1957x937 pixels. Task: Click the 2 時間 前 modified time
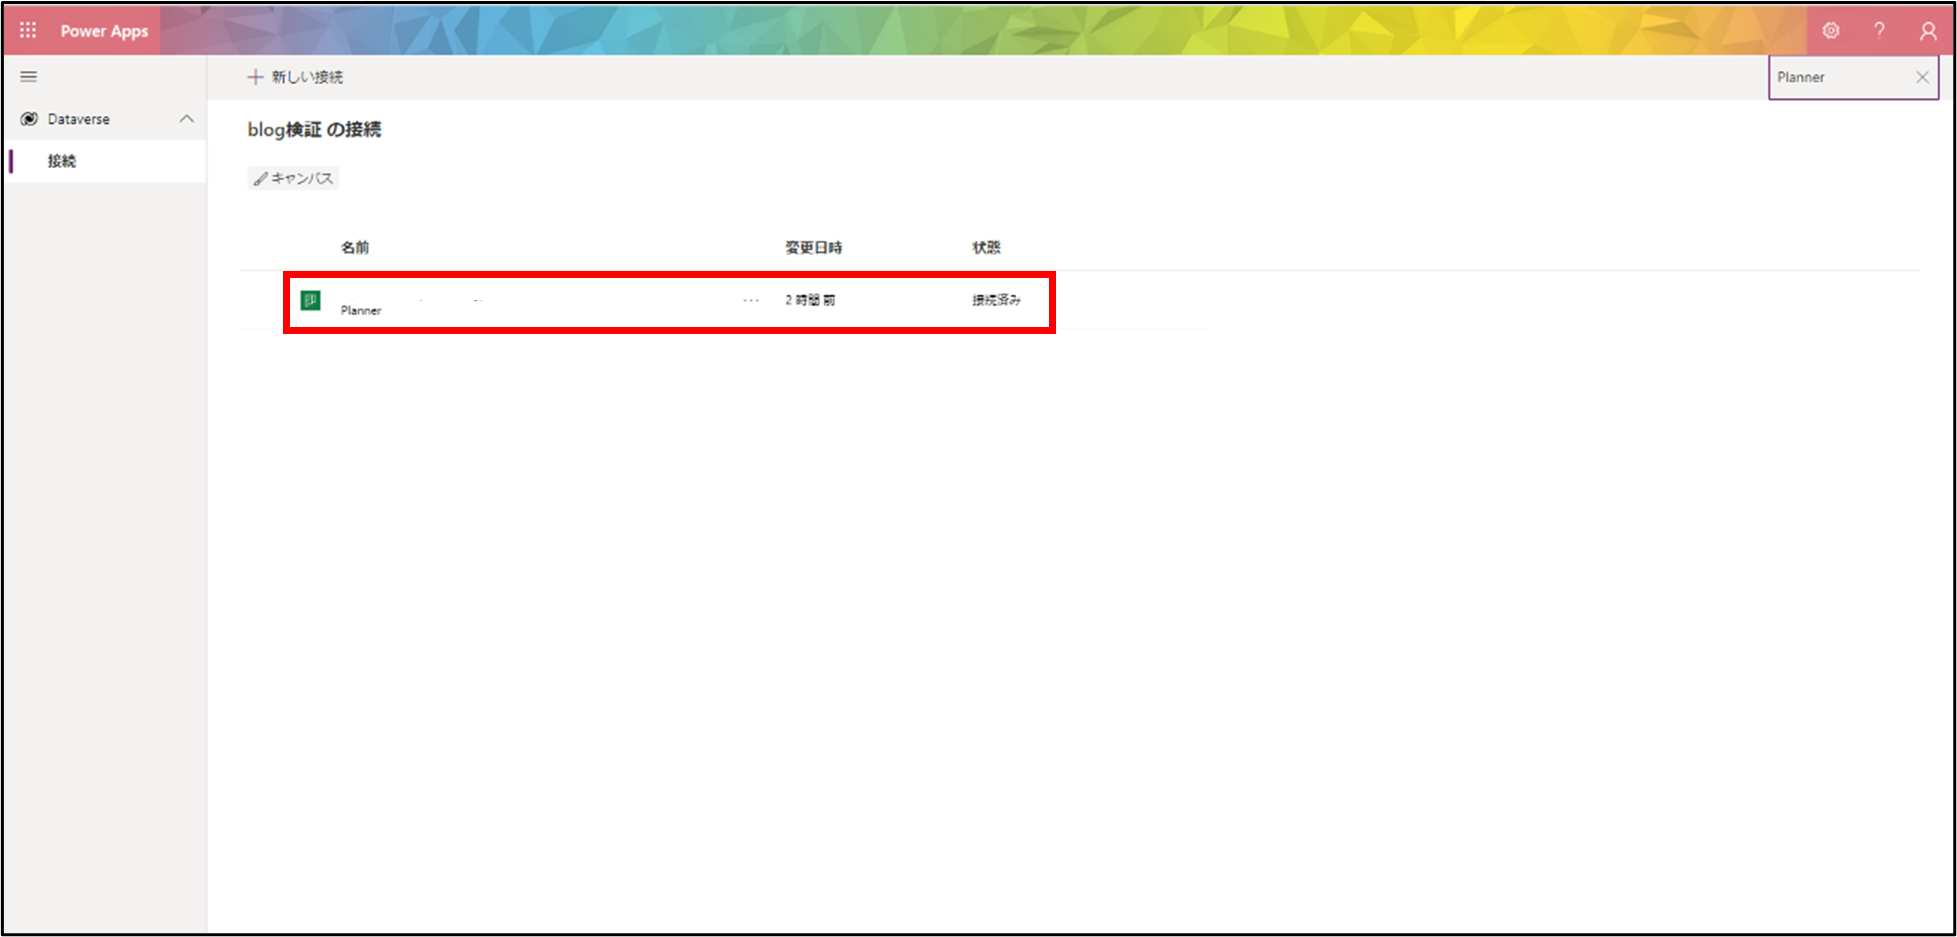click(810, 300)
